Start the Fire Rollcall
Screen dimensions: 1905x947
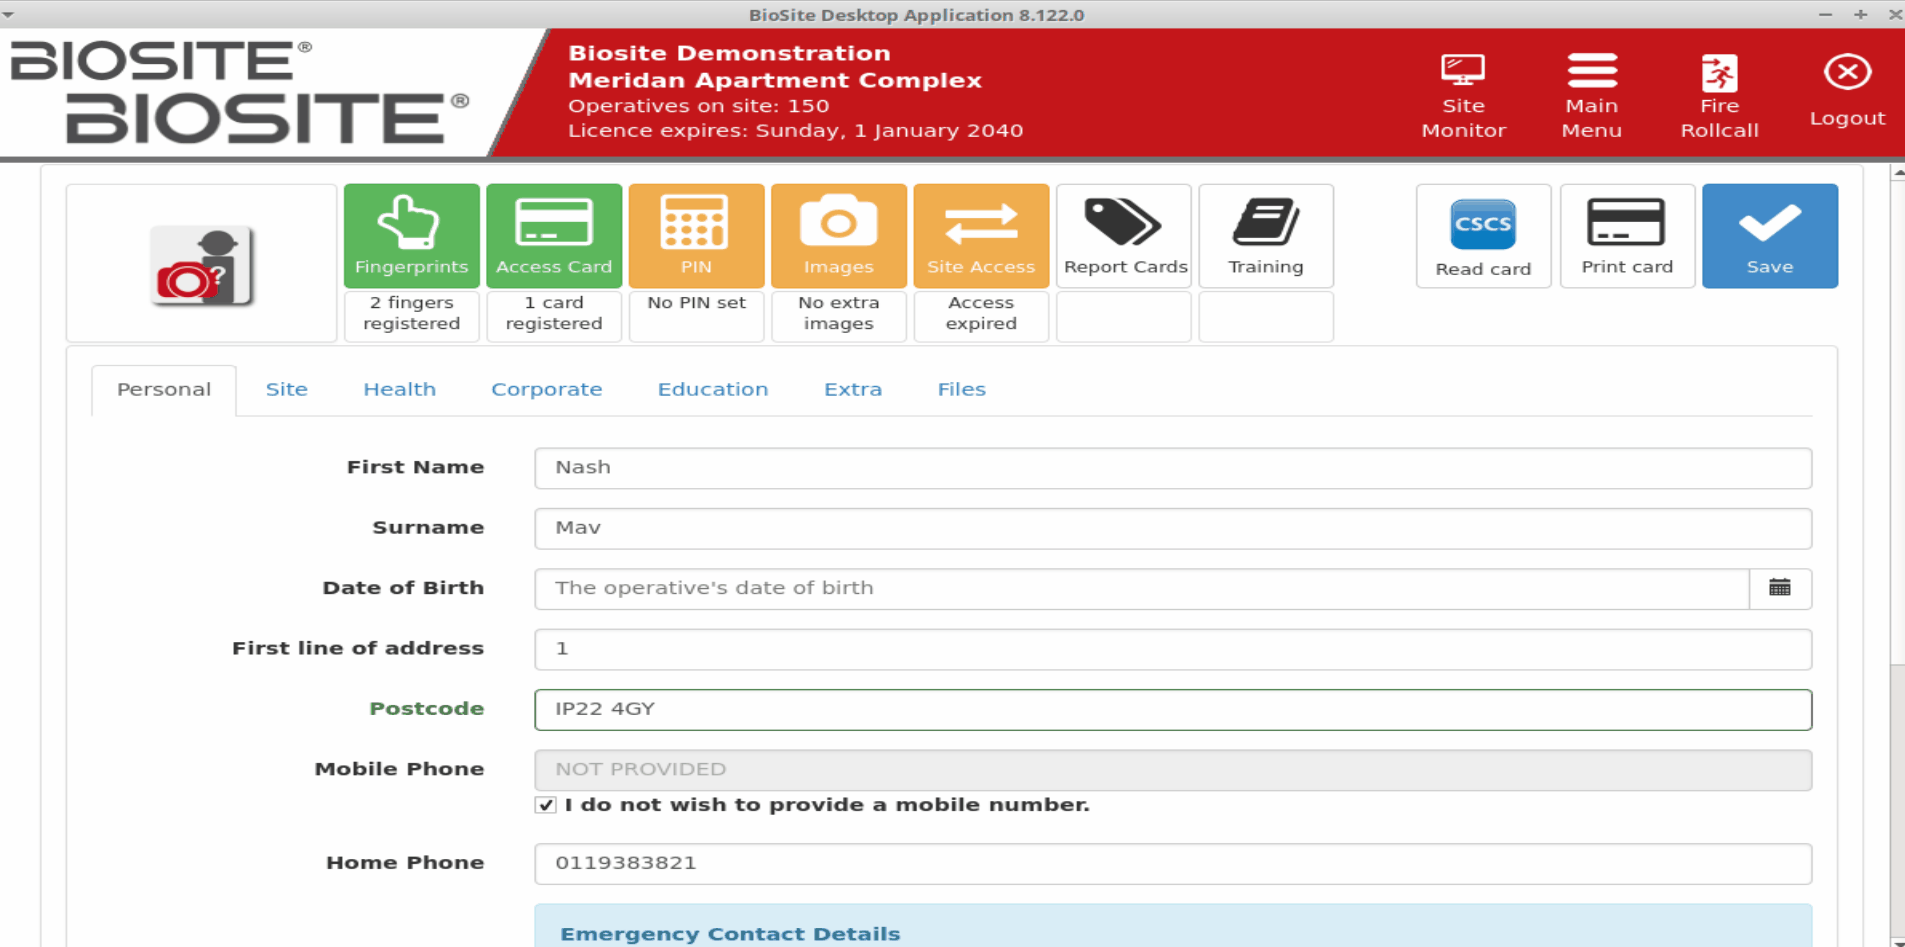point(1719,96)
